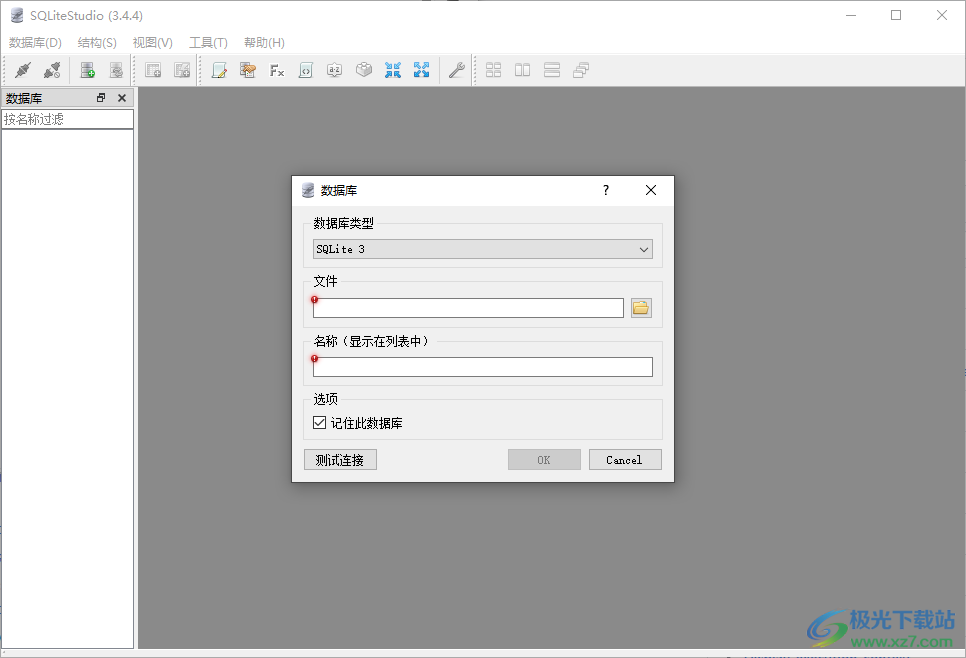
Task: Click the 文件 path input field
Action: (468, 307)
